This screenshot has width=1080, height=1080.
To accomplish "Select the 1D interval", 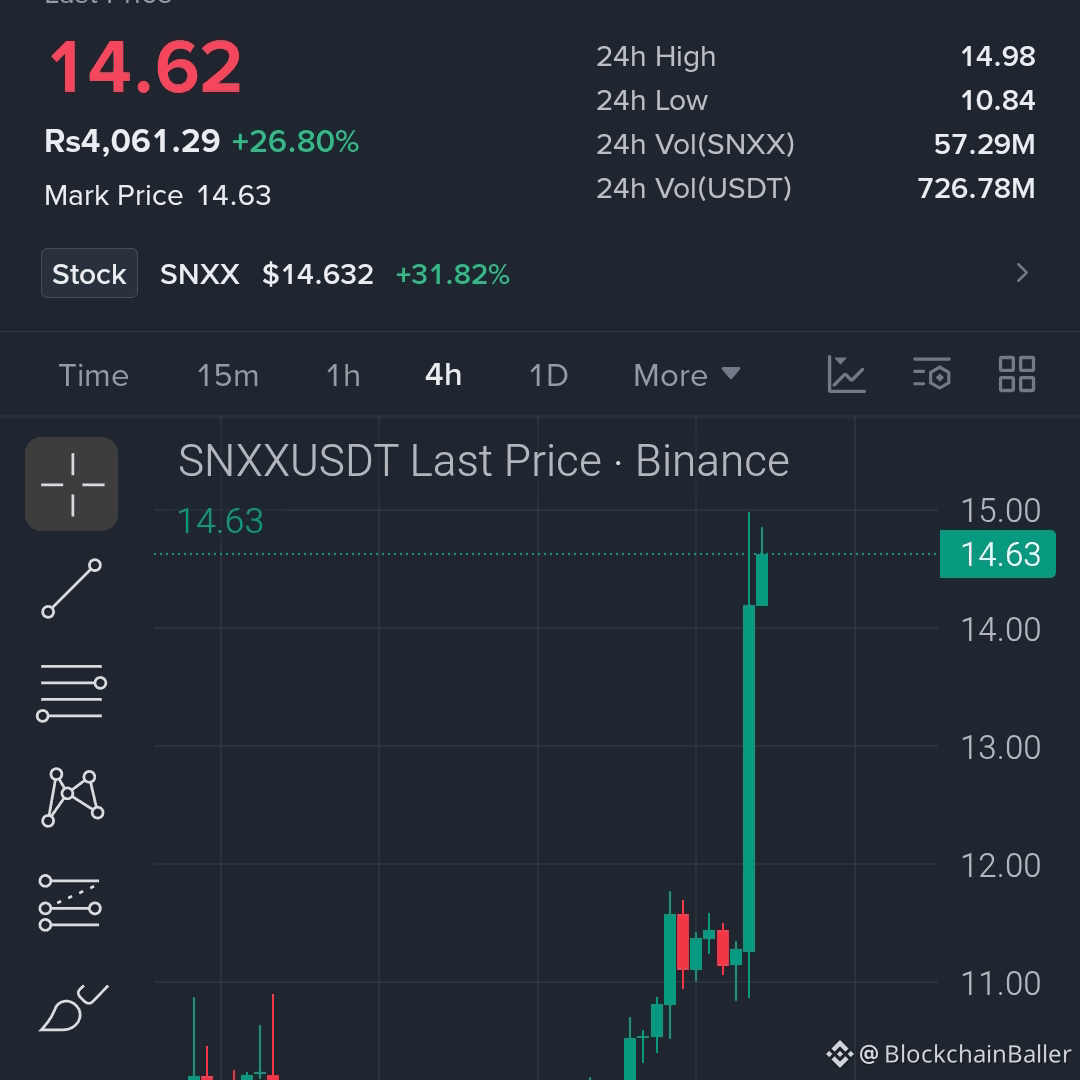I will [x=548, y=375].
